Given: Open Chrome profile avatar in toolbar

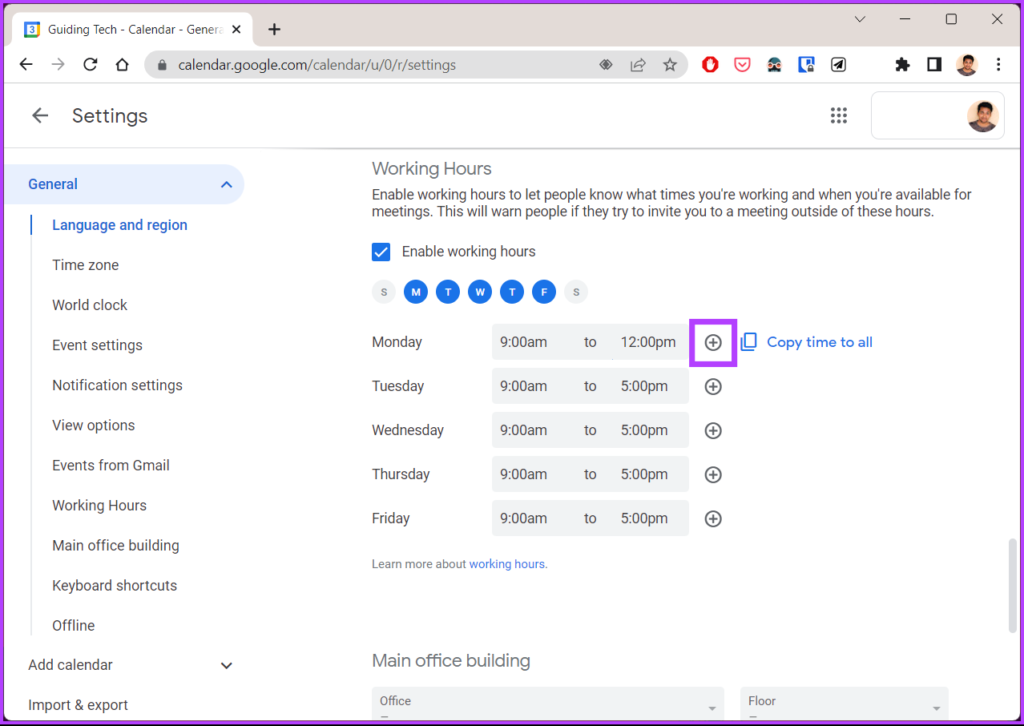Looking at the screenshot, I should point(967,65).
